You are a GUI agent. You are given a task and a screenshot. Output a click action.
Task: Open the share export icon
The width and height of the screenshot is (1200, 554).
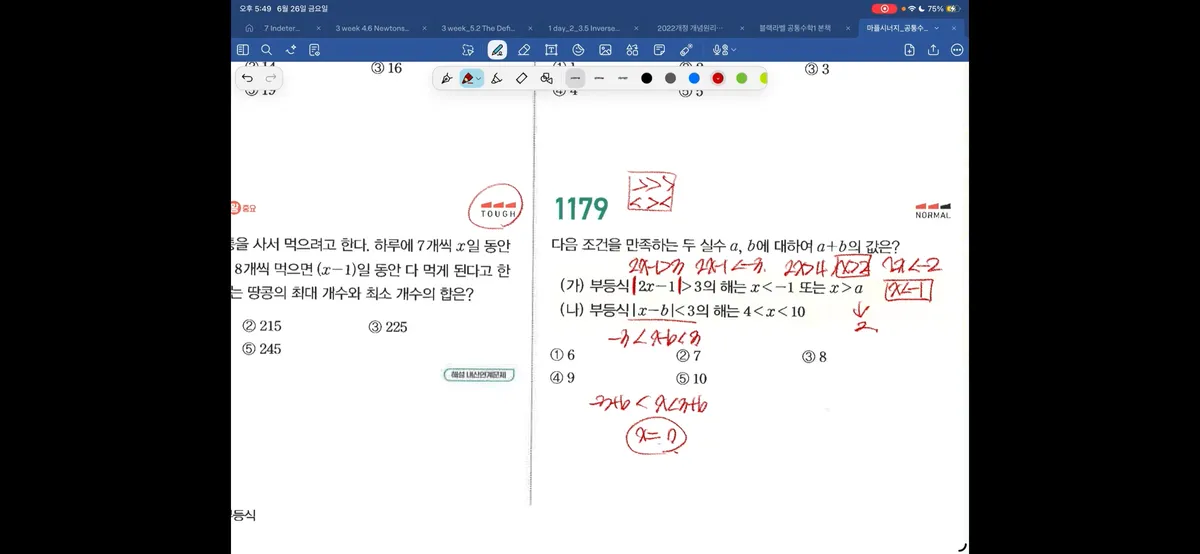[933, 49]
